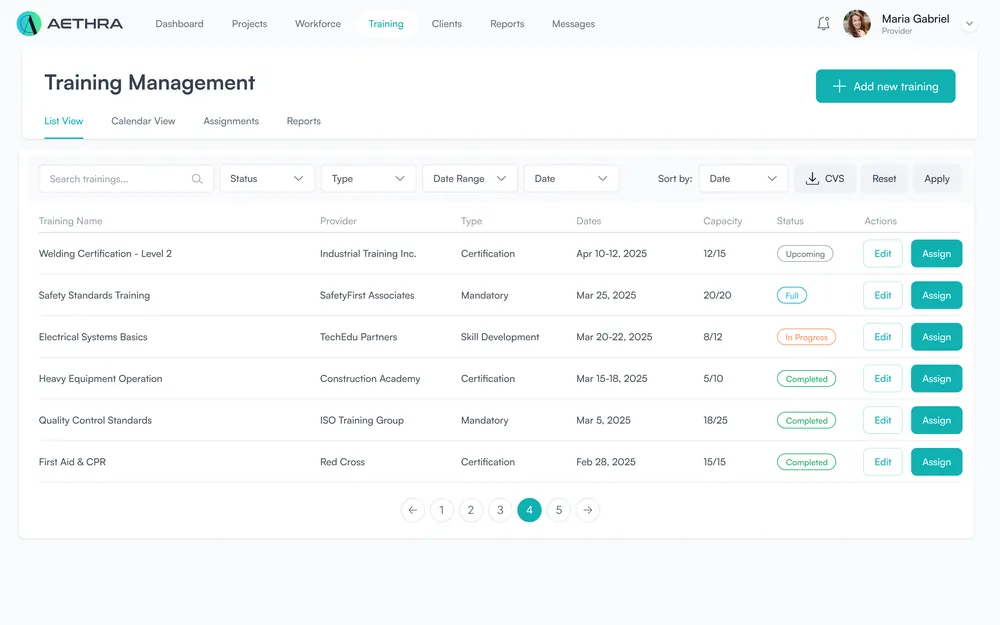Screen dimensions: 1000x625
Task: Edit the Electrical Systems Basics row
Action: point(883,337)
